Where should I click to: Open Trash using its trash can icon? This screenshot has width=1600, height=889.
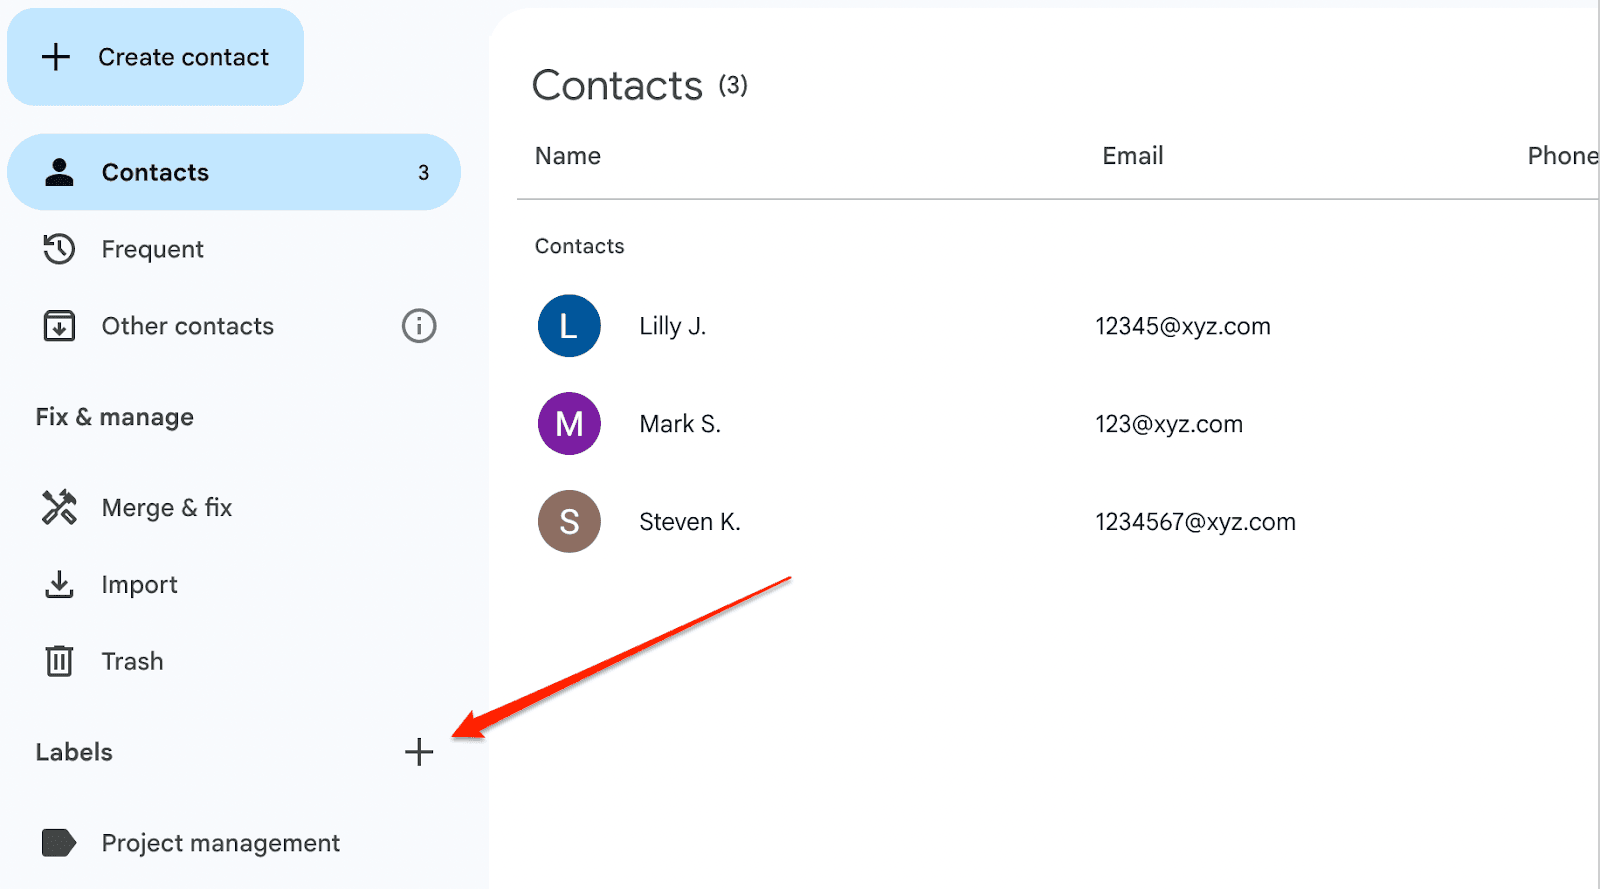59,660
